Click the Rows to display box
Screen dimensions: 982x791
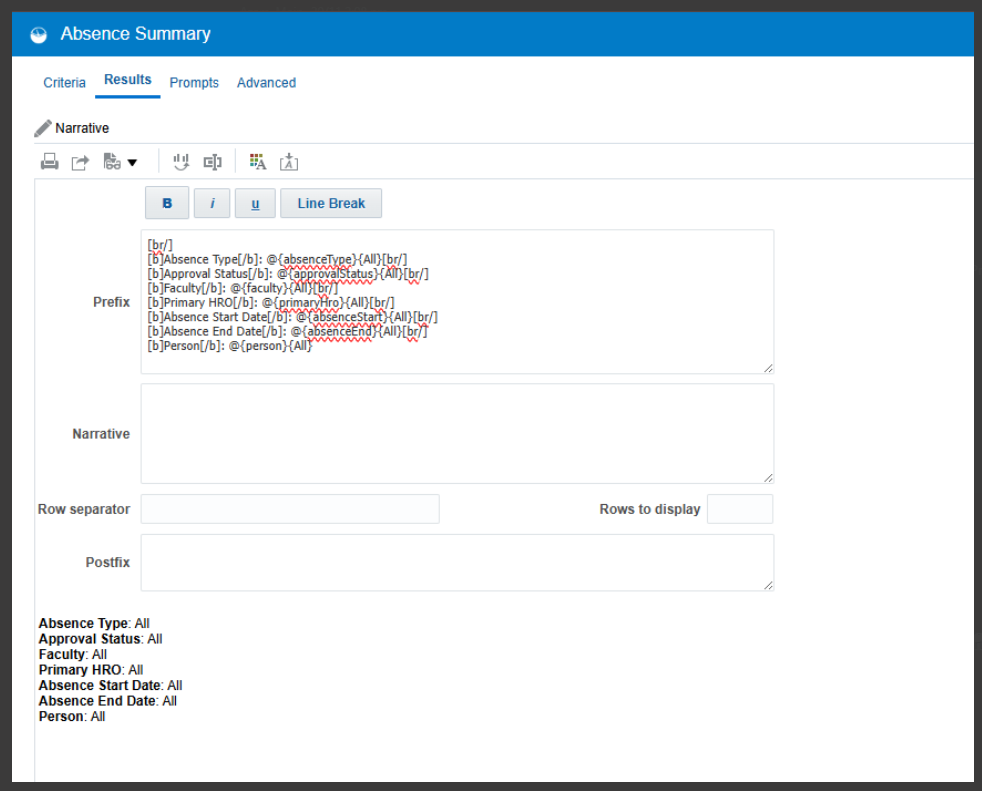tap(740, 509)
